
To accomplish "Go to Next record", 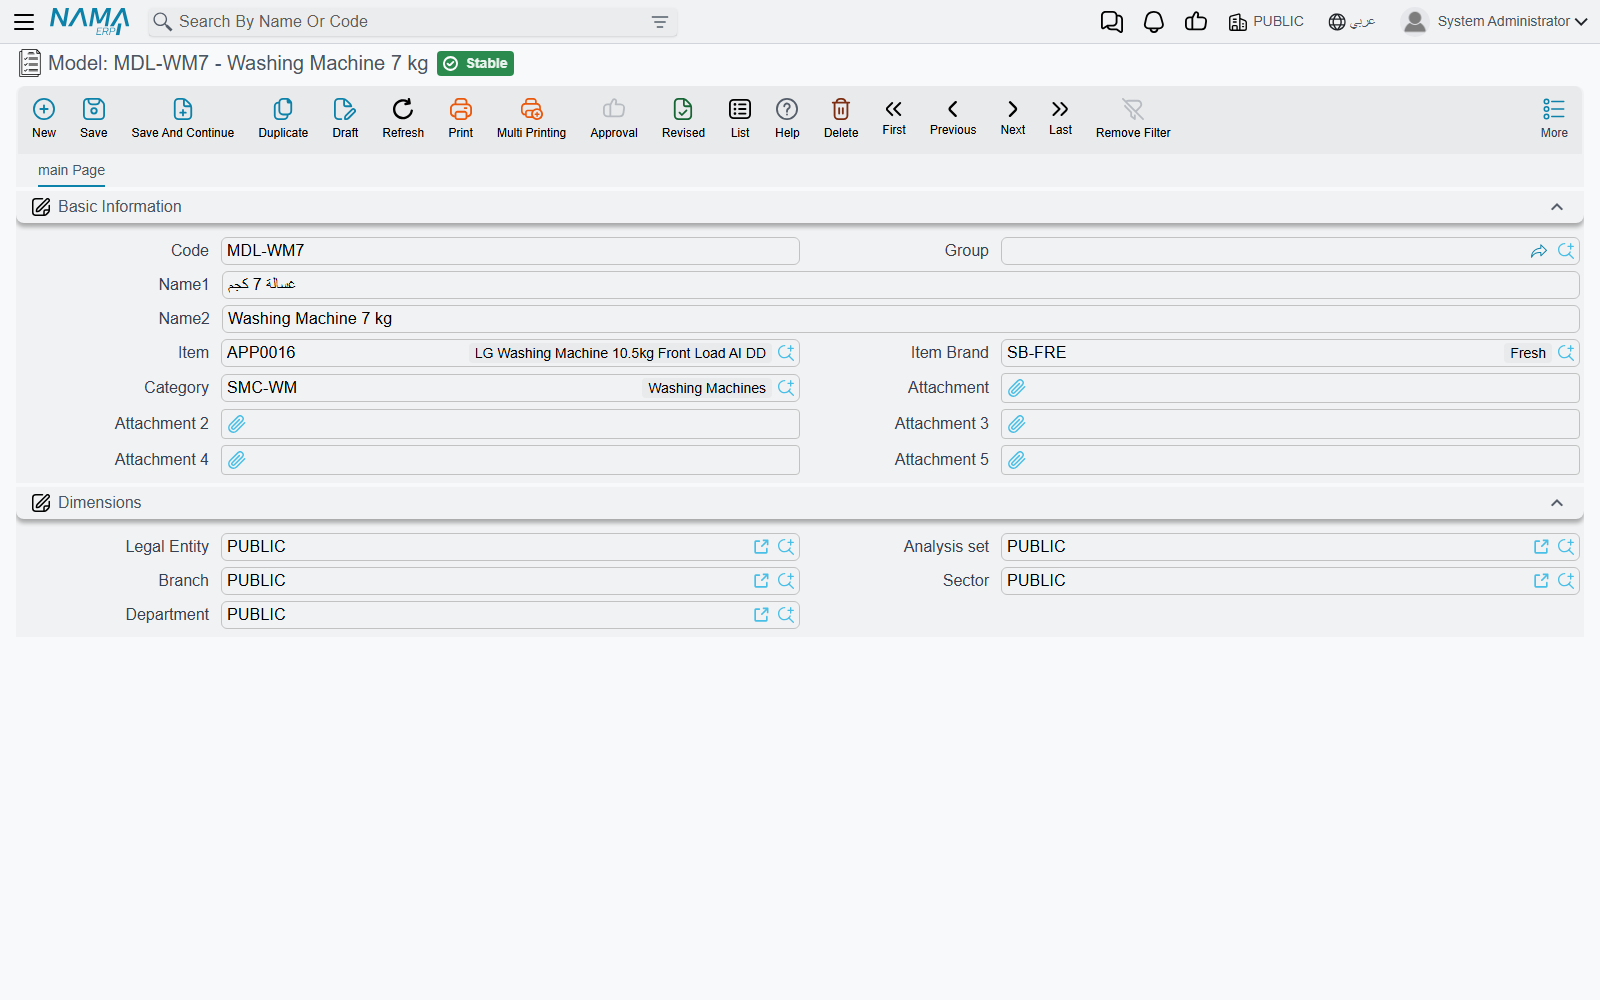I will (x=1013, y=117).
